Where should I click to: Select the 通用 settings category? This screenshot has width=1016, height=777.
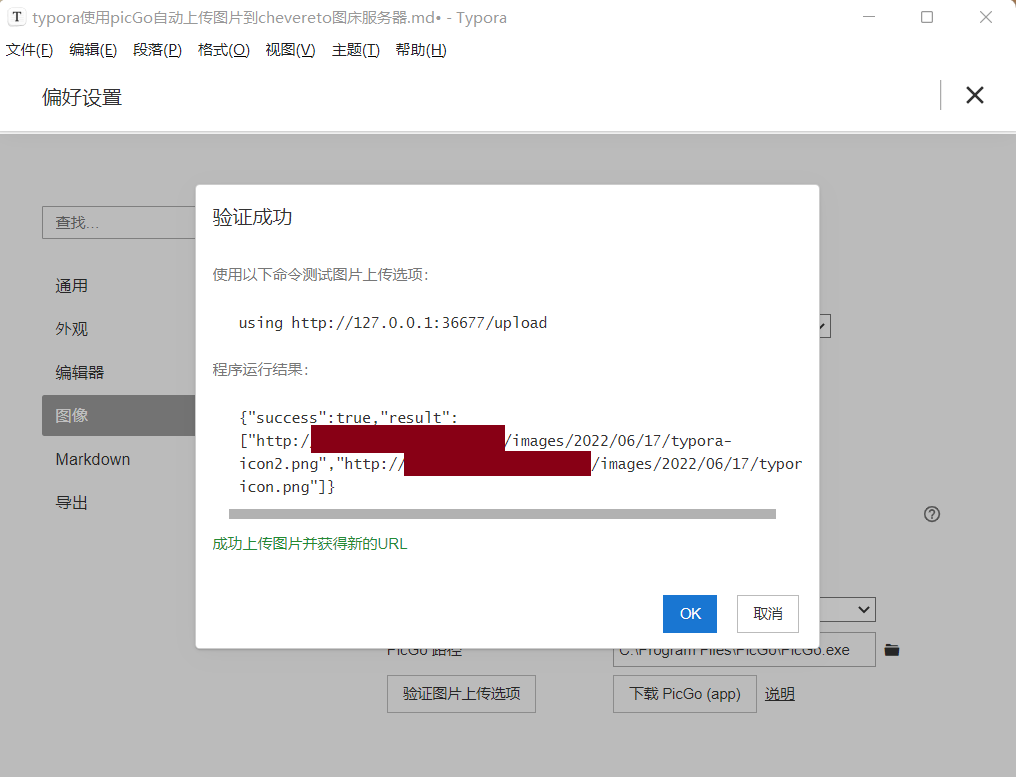72,286
